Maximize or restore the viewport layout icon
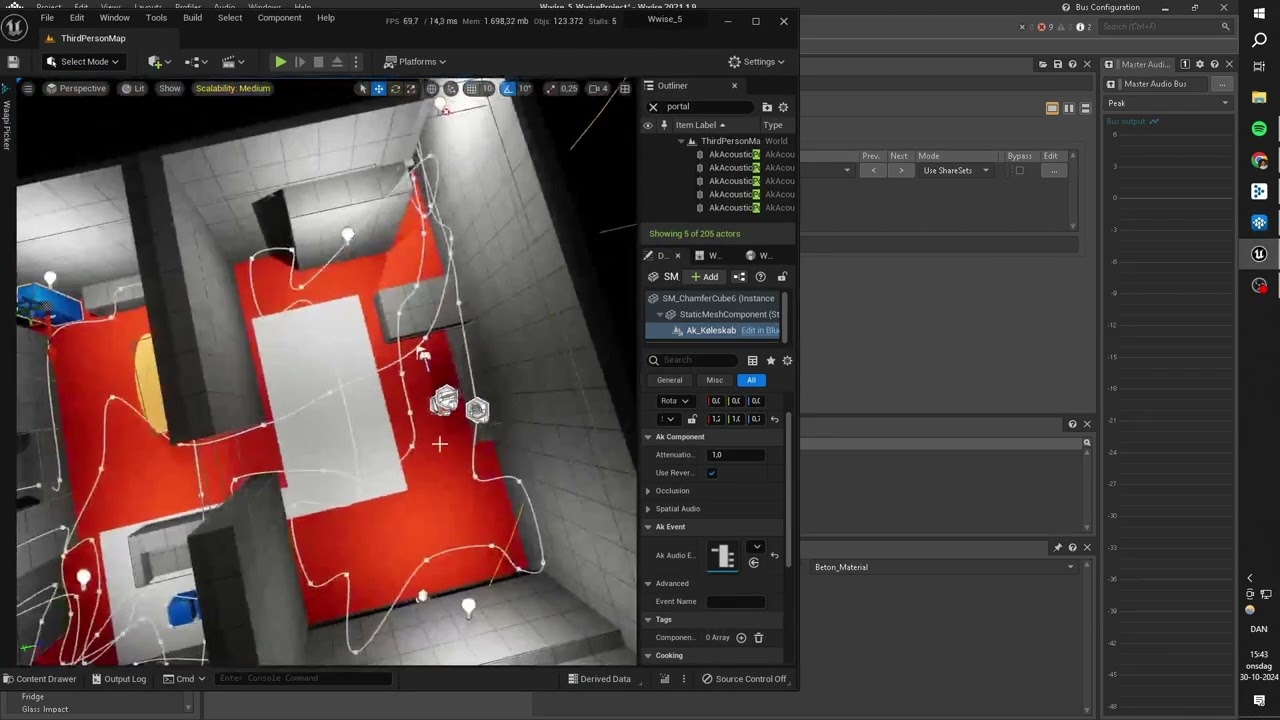The image size is (1280, 720). click(x=625, y=89)
